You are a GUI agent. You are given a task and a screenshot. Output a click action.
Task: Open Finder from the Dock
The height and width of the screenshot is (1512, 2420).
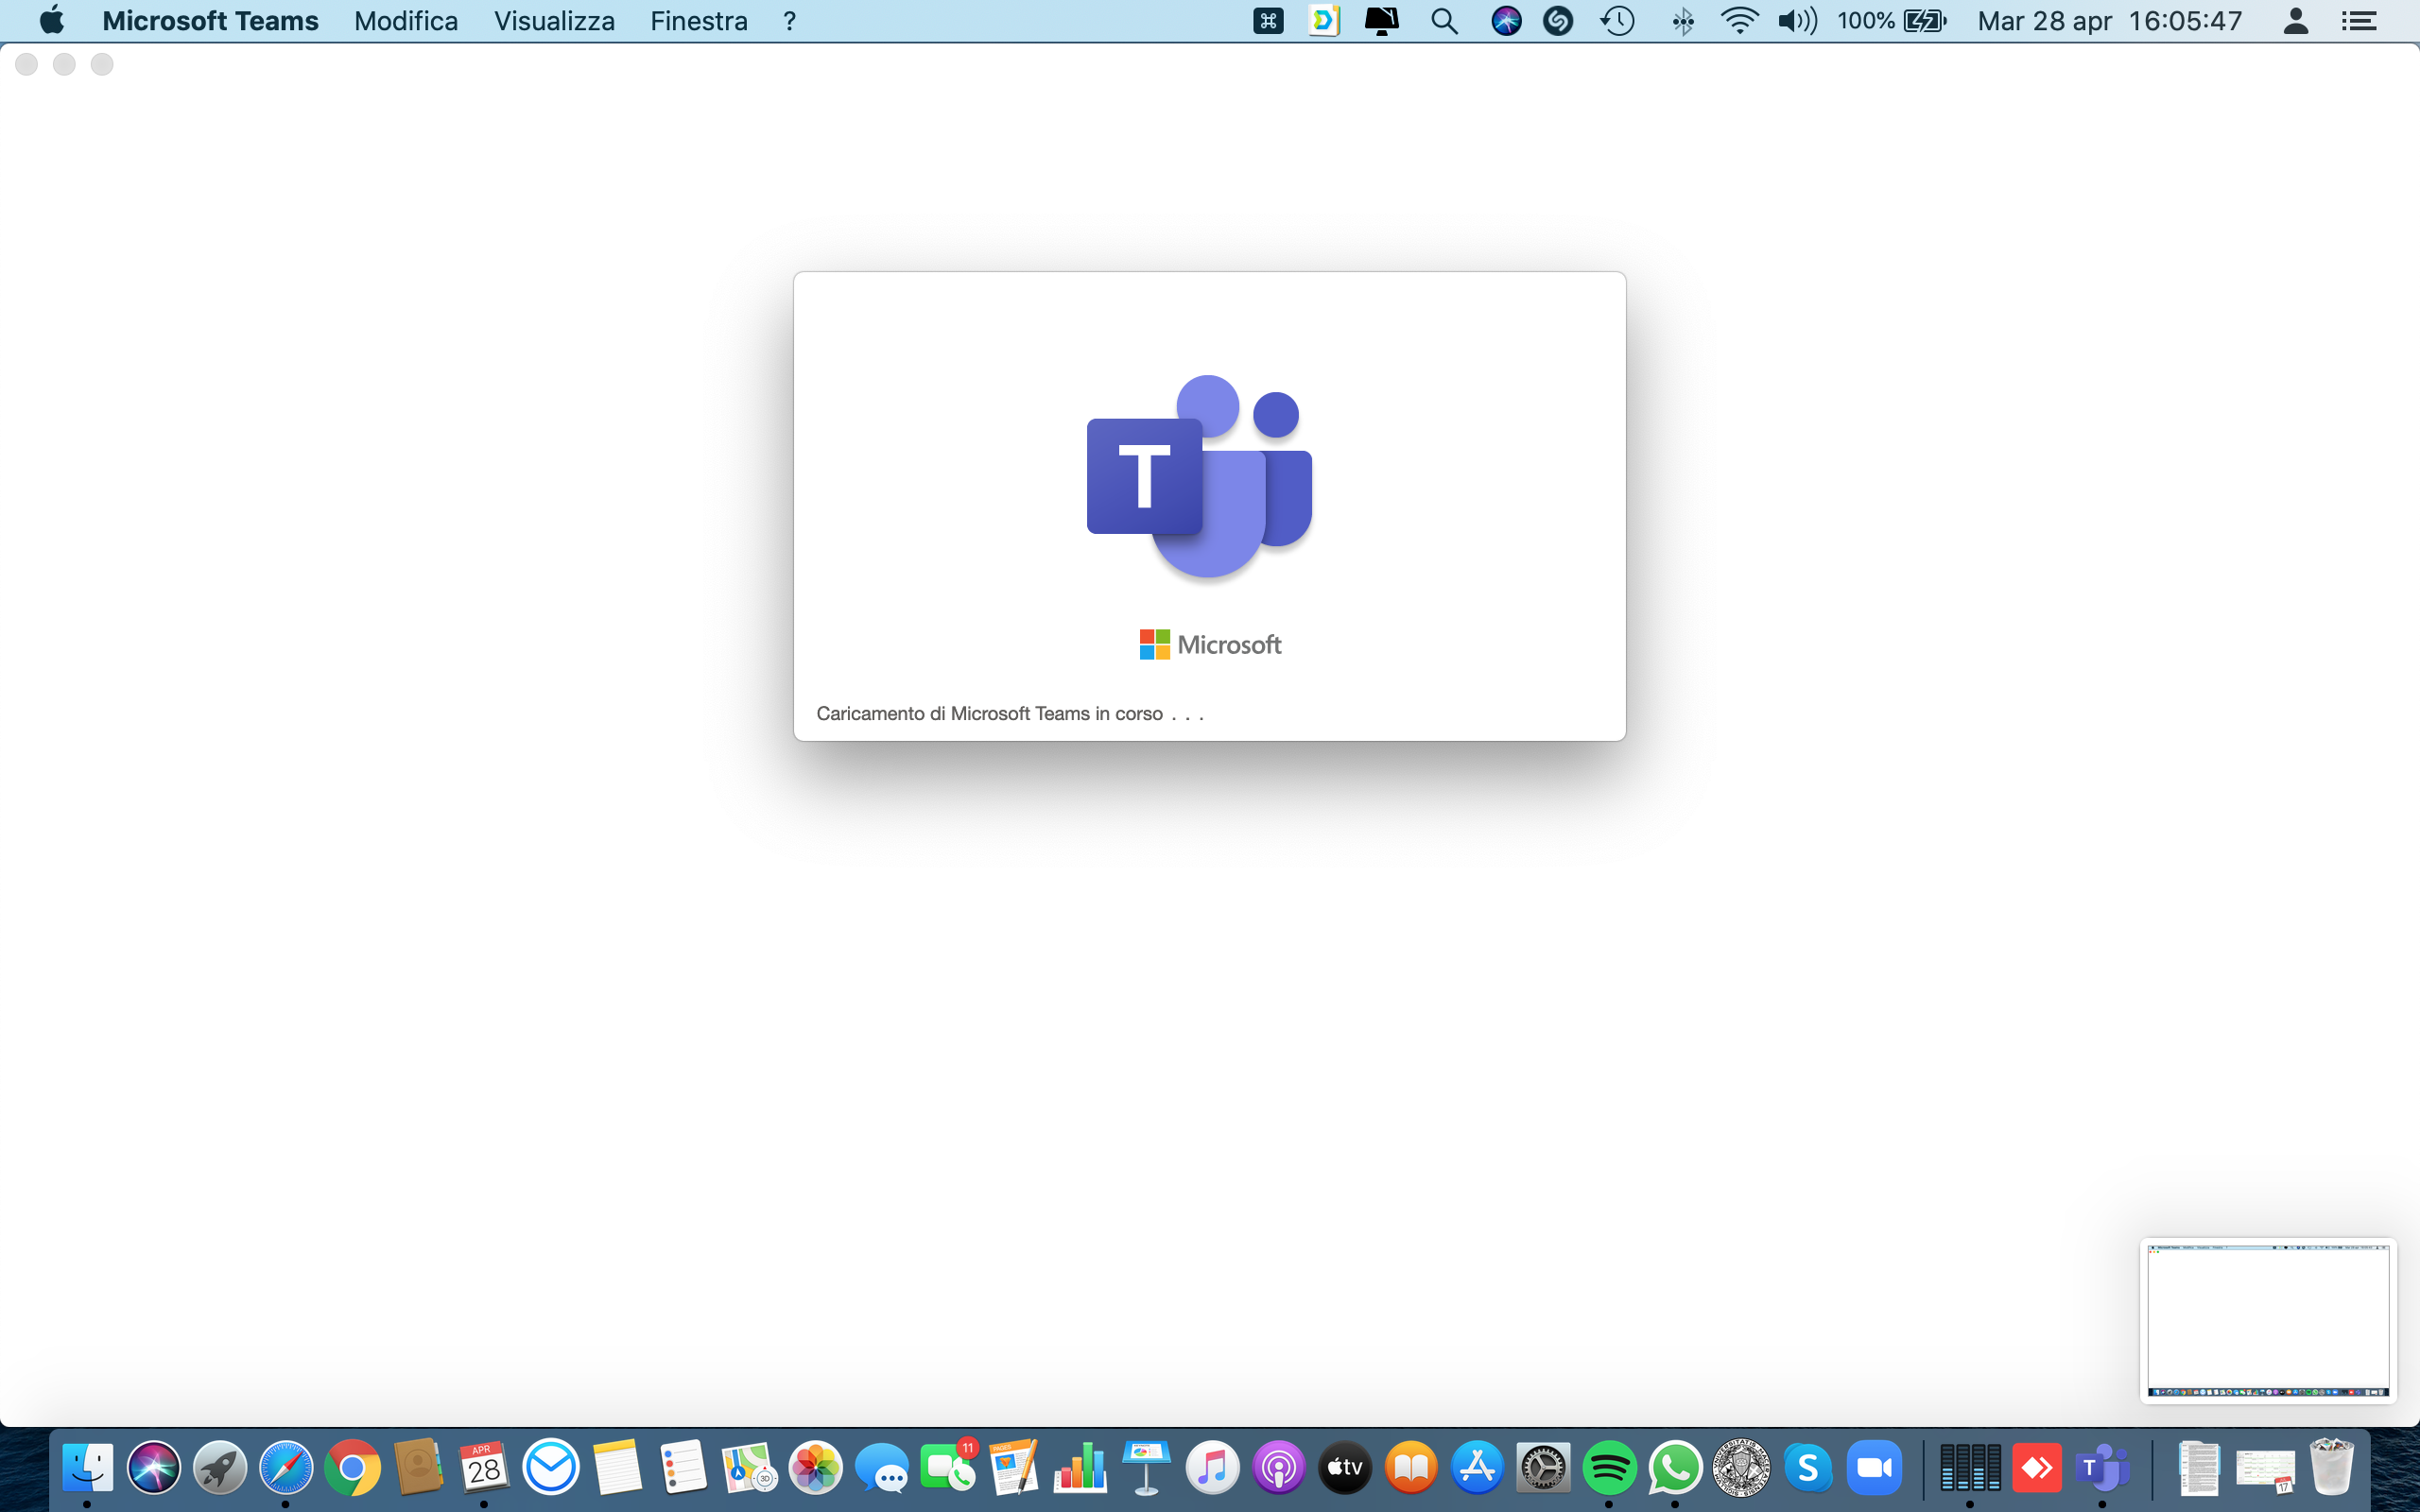tap(87, 1467)
